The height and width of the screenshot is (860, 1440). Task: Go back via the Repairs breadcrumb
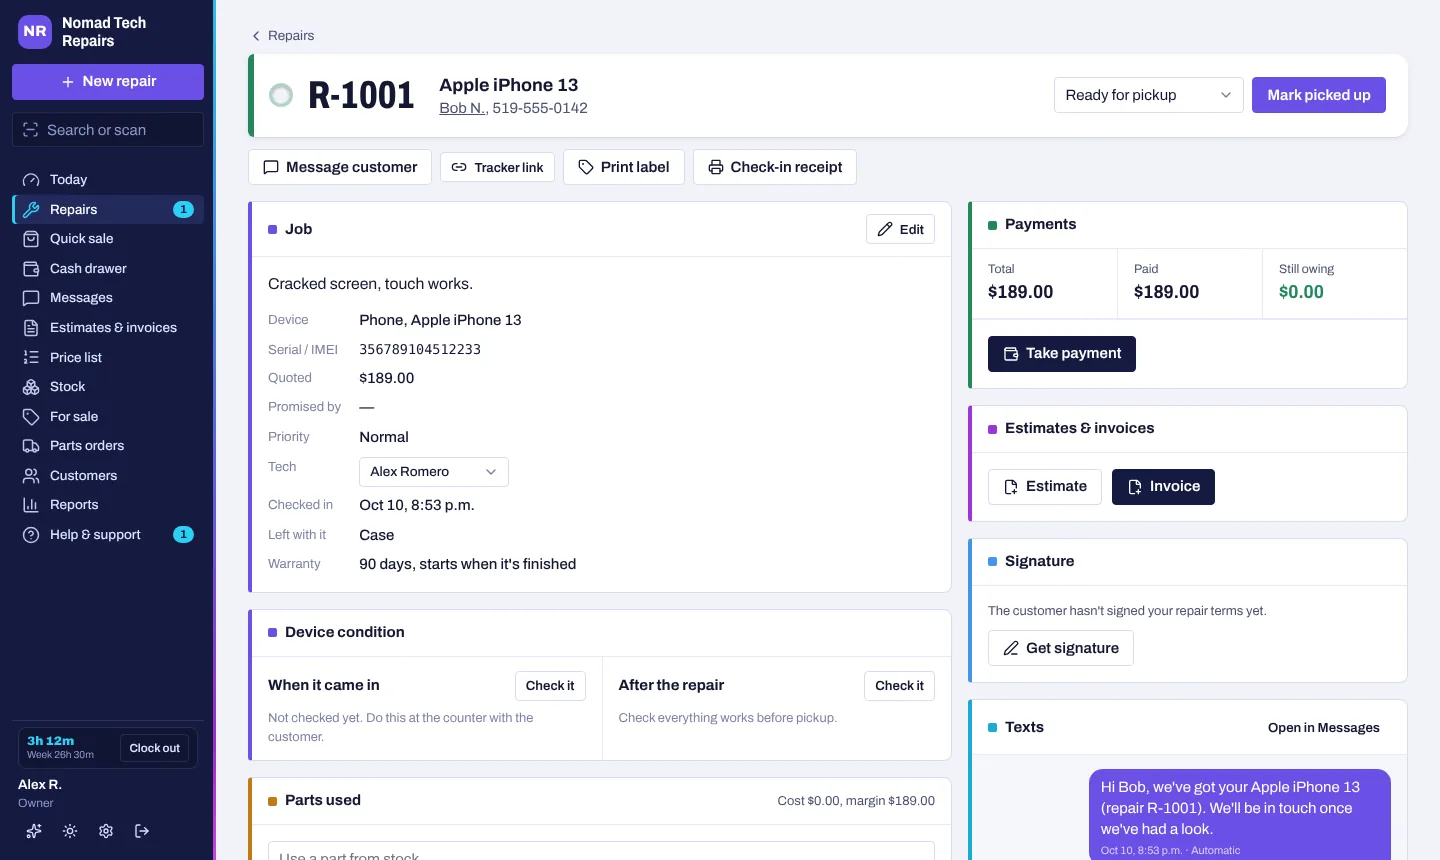point(282,36)
